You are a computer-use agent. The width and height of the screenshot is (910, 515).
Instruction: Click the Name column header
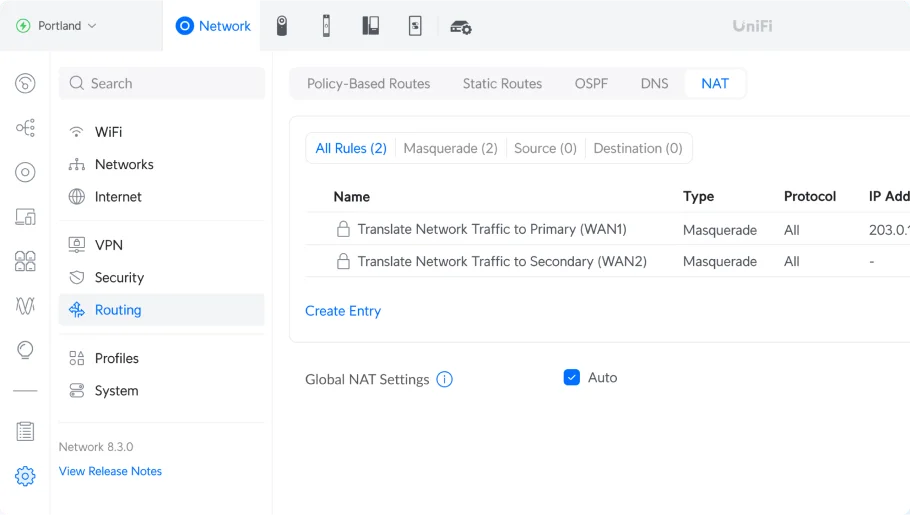[x=352, y=197]
